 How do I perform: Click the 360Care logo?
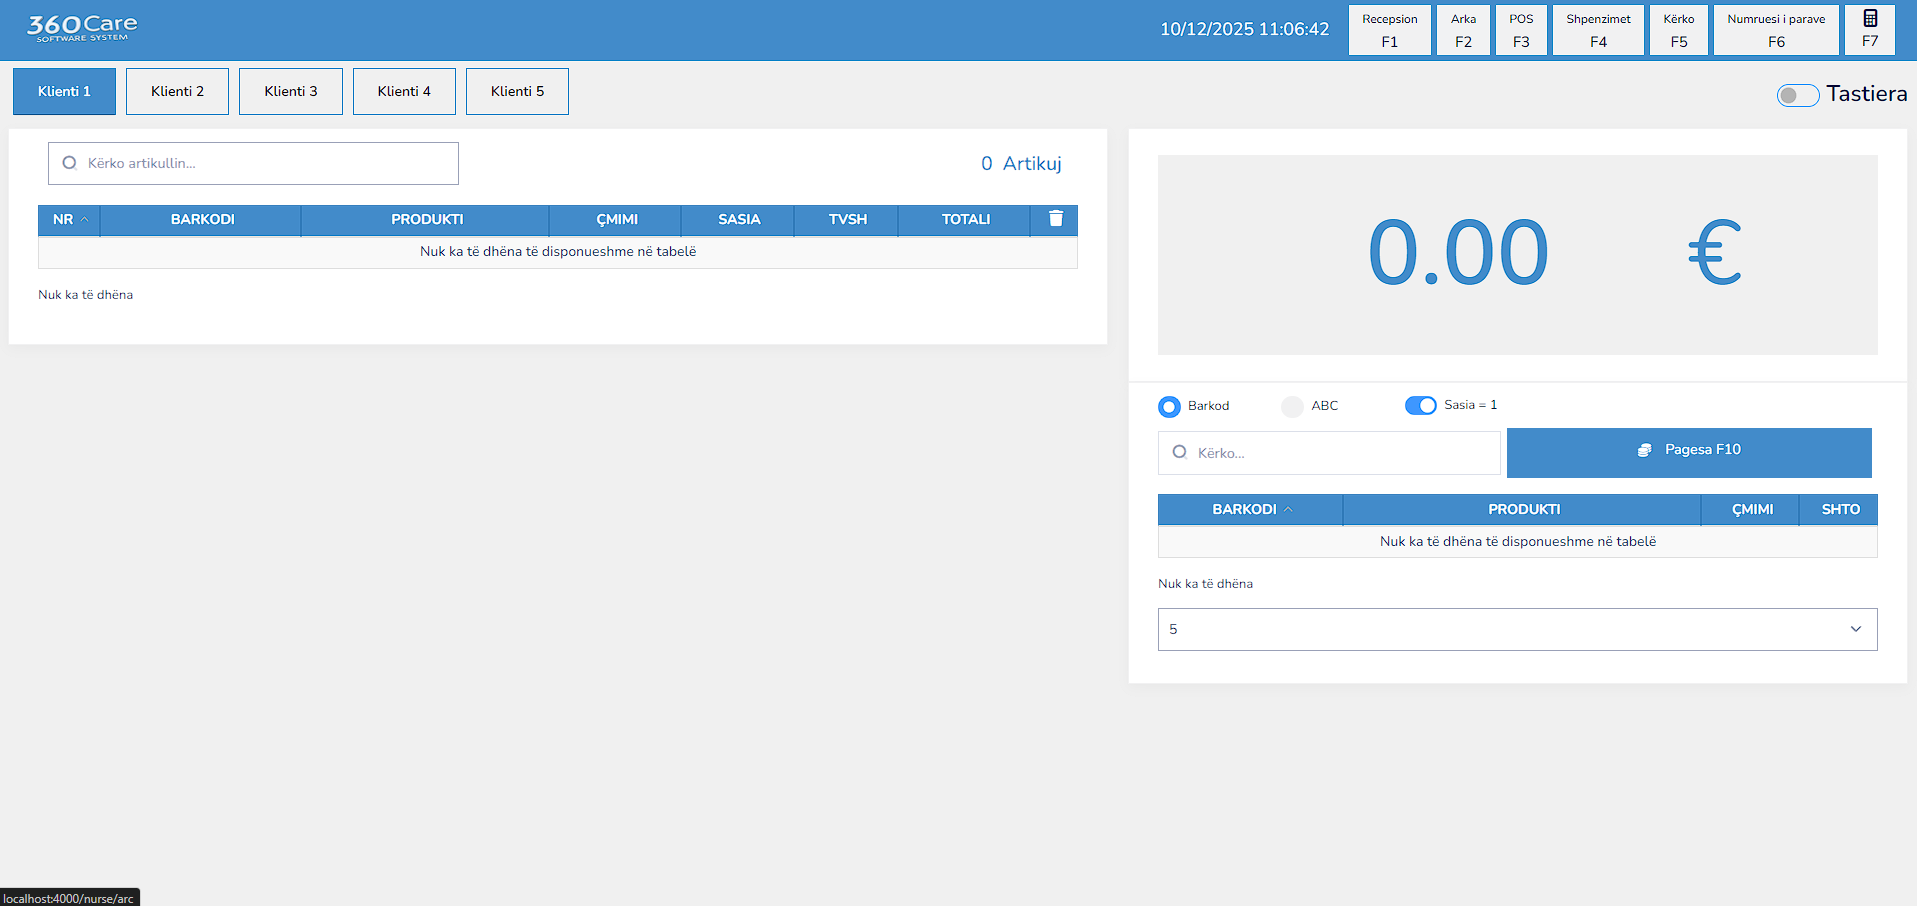(x=82, y=28)
